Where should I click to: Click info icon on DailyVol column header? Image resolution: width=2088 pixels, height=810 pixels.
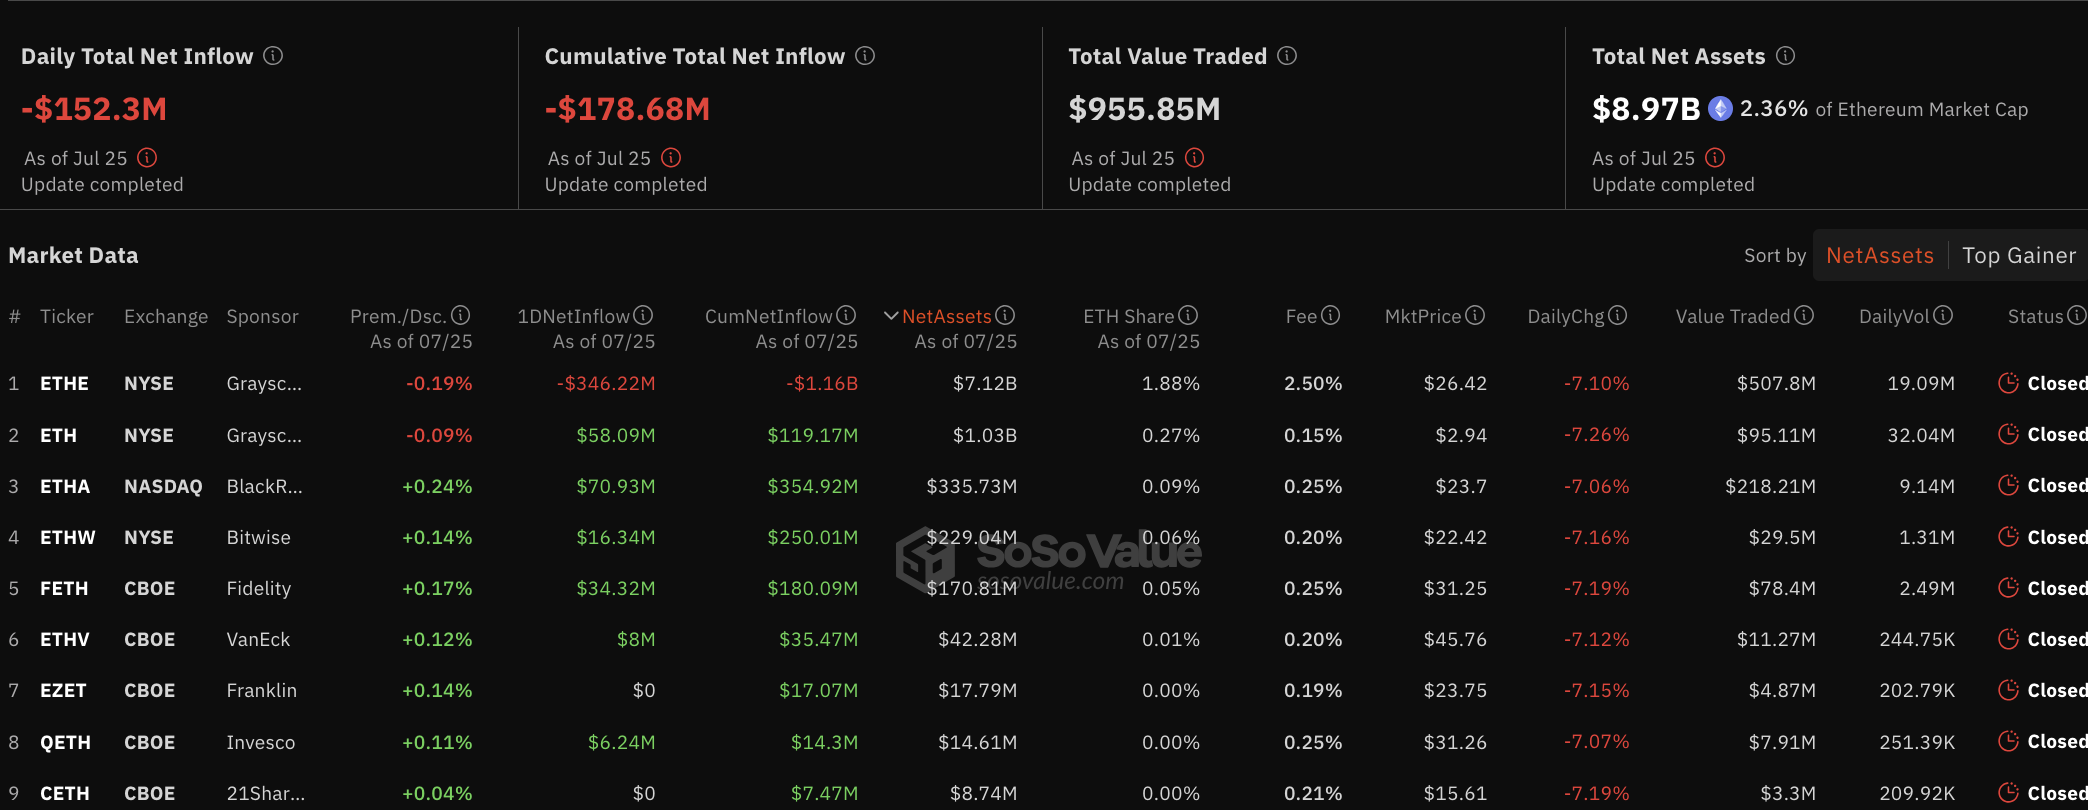coord(1943,315)
